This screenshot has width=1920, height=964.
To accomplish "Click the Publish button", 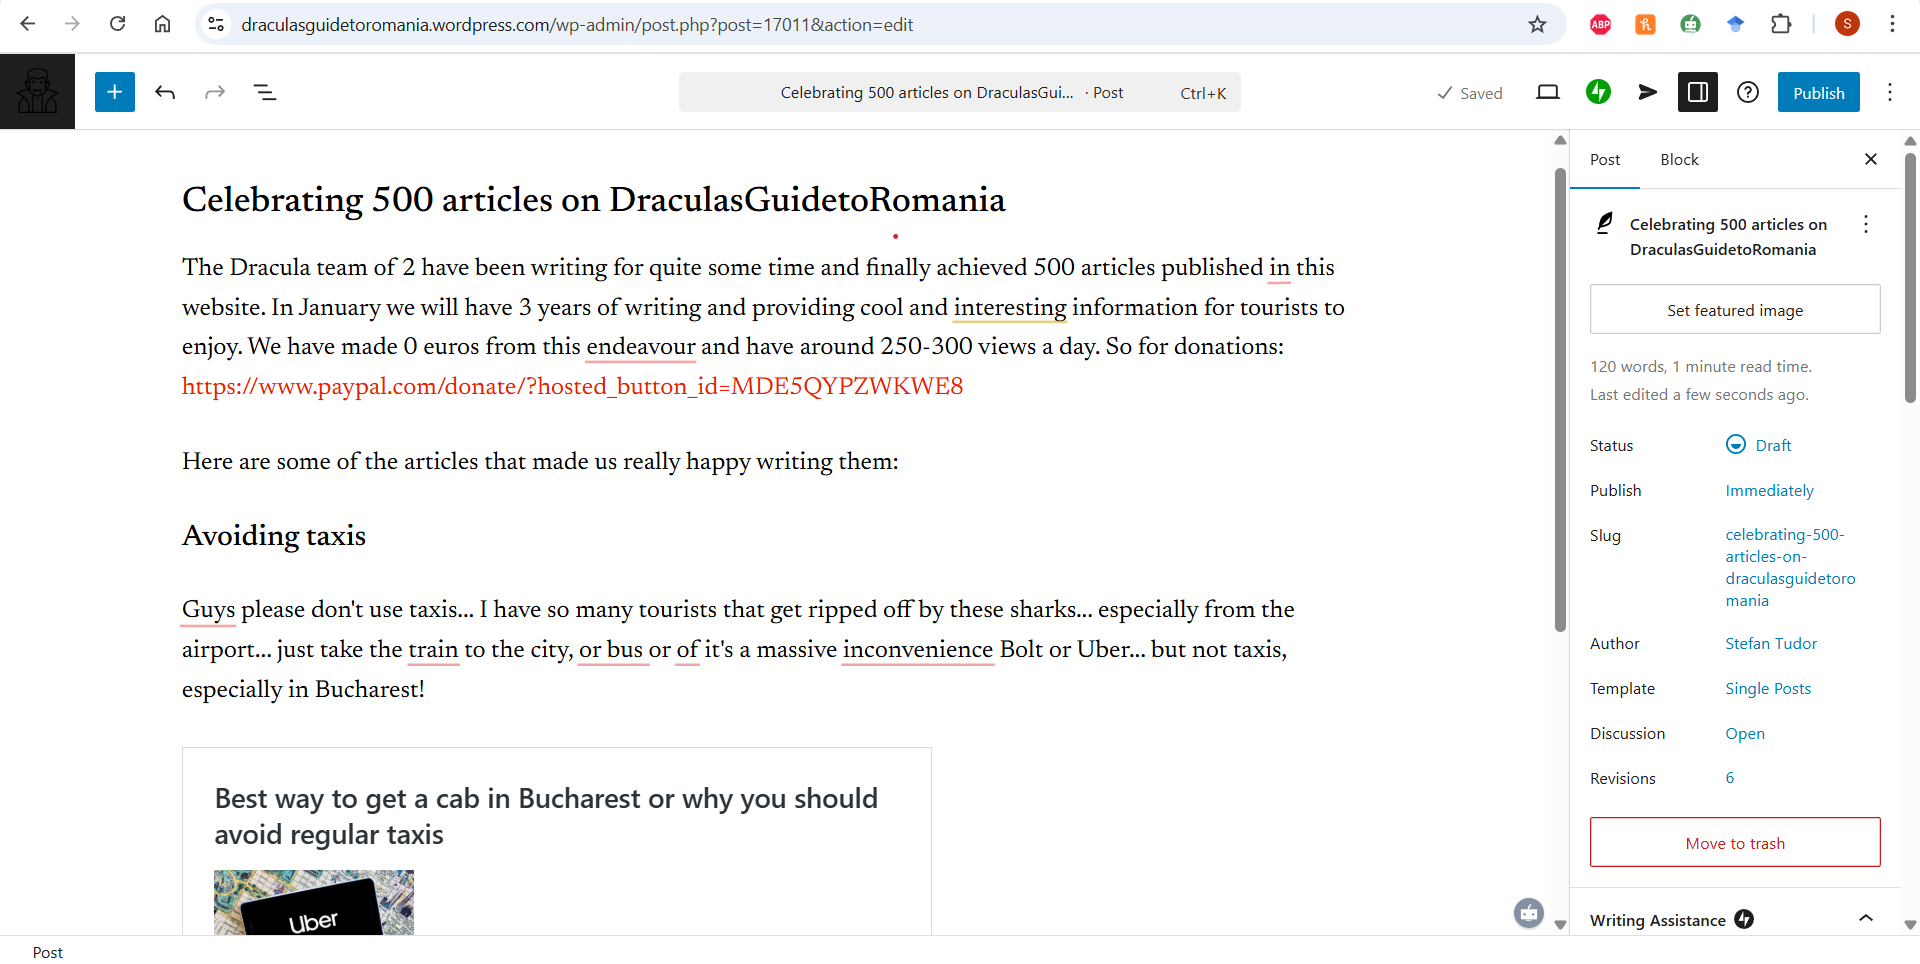I will (x=1817, y=92).
